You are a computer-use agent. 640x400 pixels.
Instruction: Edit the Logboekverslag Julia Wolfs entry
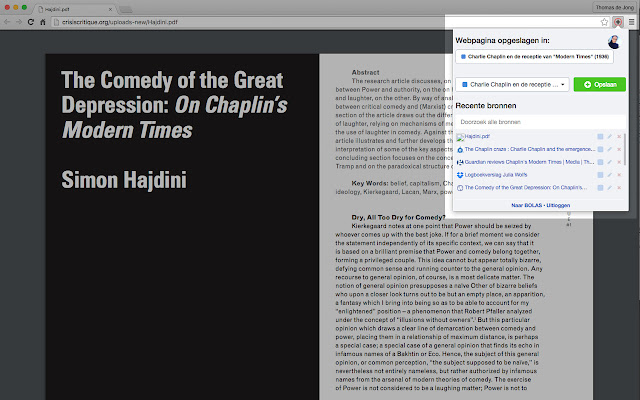pyautogui.click(x=609, y=175)
